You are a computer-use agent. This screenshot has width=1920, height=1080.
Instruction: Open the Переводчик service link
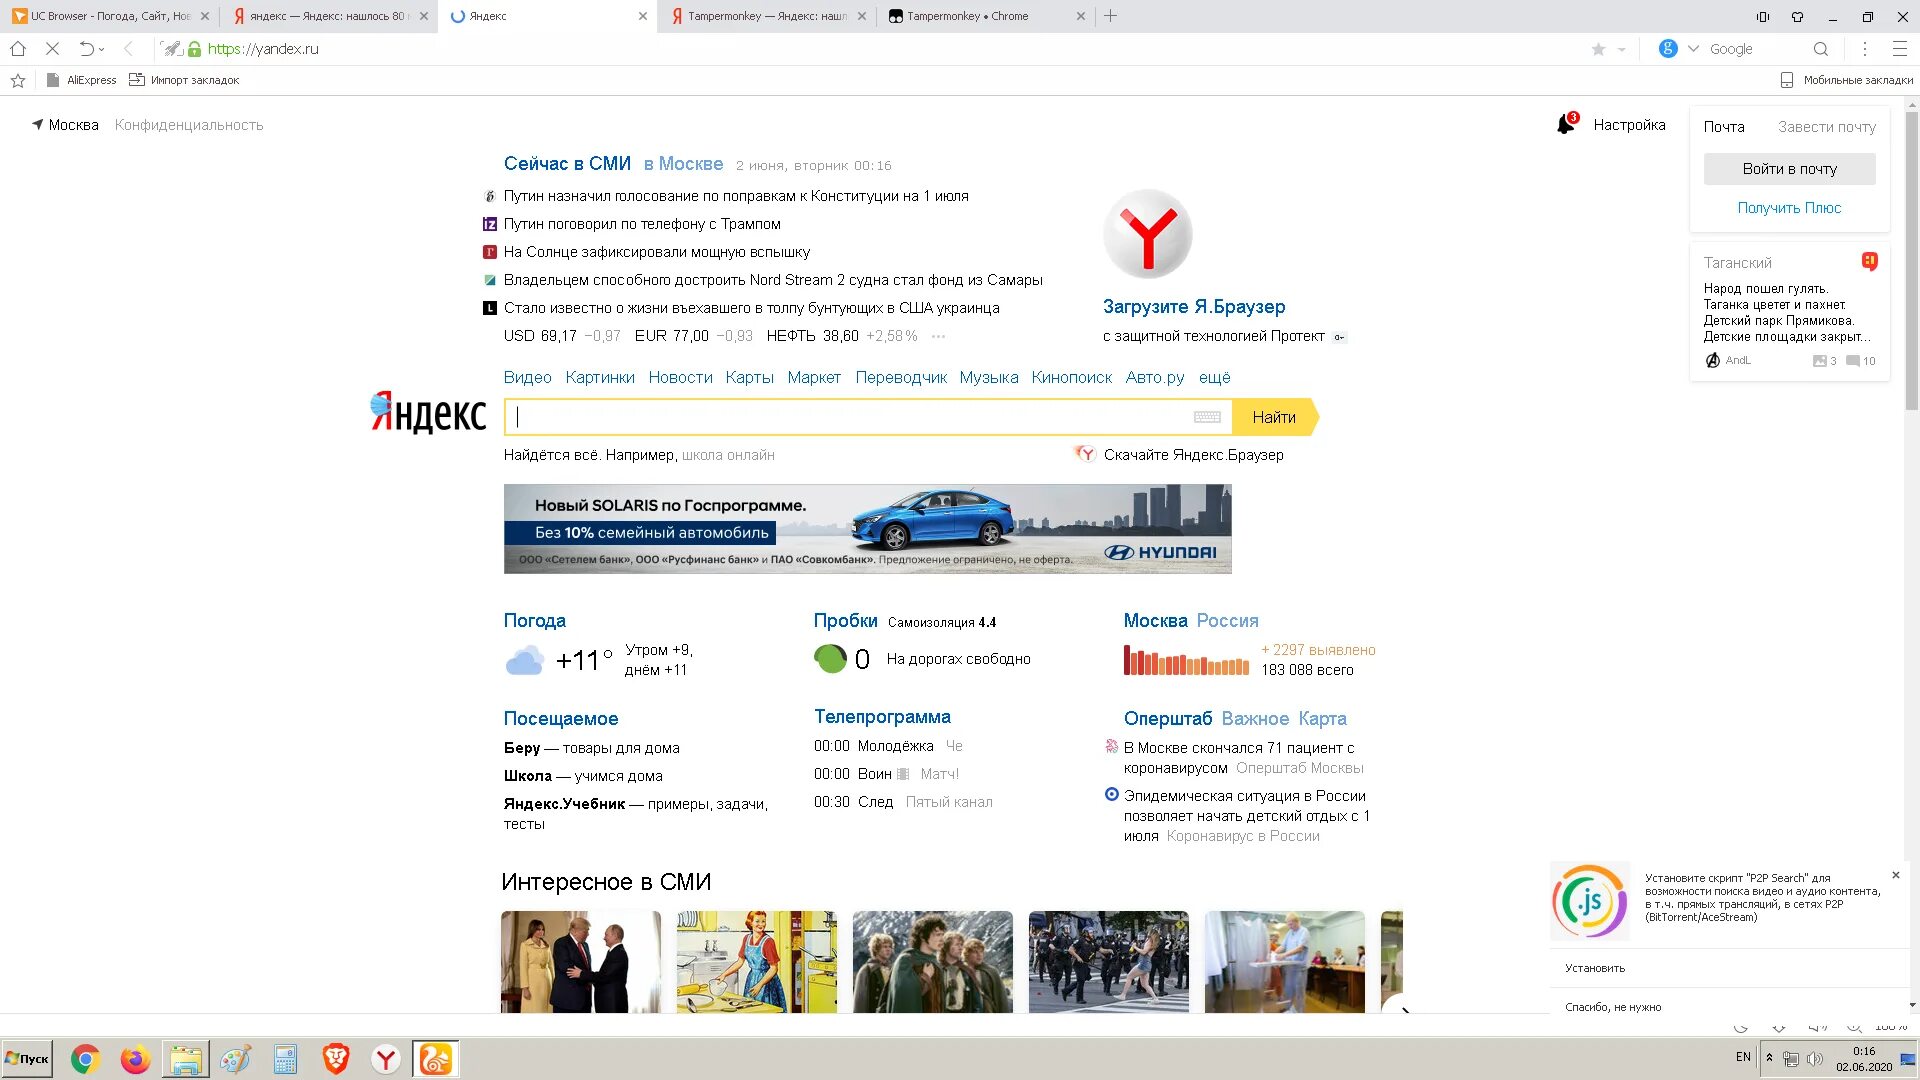click(900, 377)
